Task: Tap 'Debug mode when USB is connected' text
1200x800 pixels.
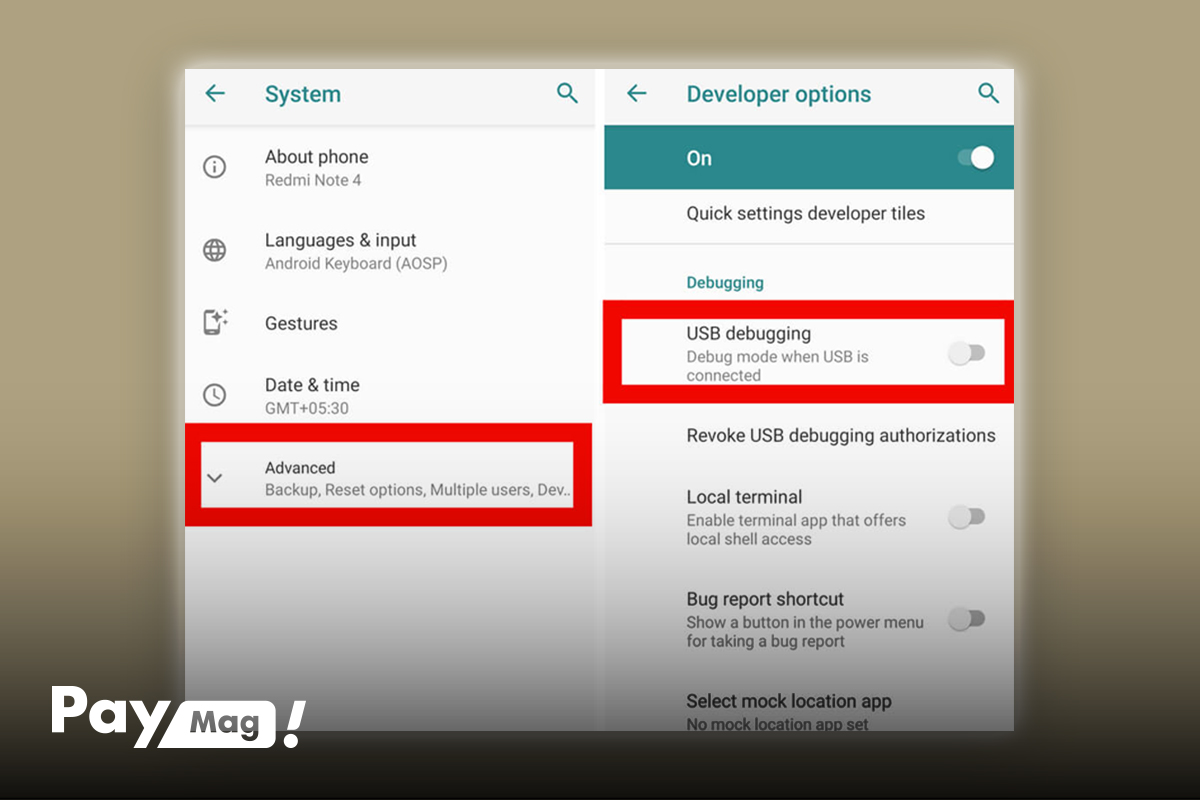Action: (777, 366)
